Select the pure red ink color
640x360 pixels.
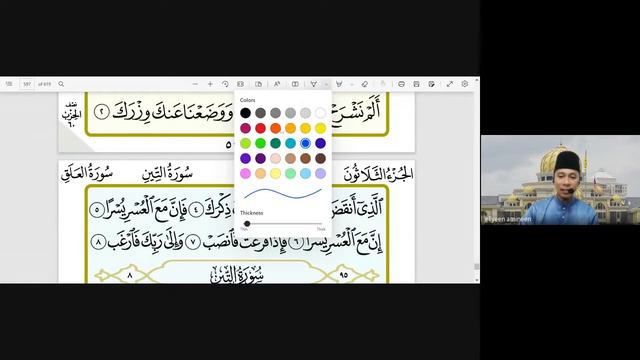[260, 128]
